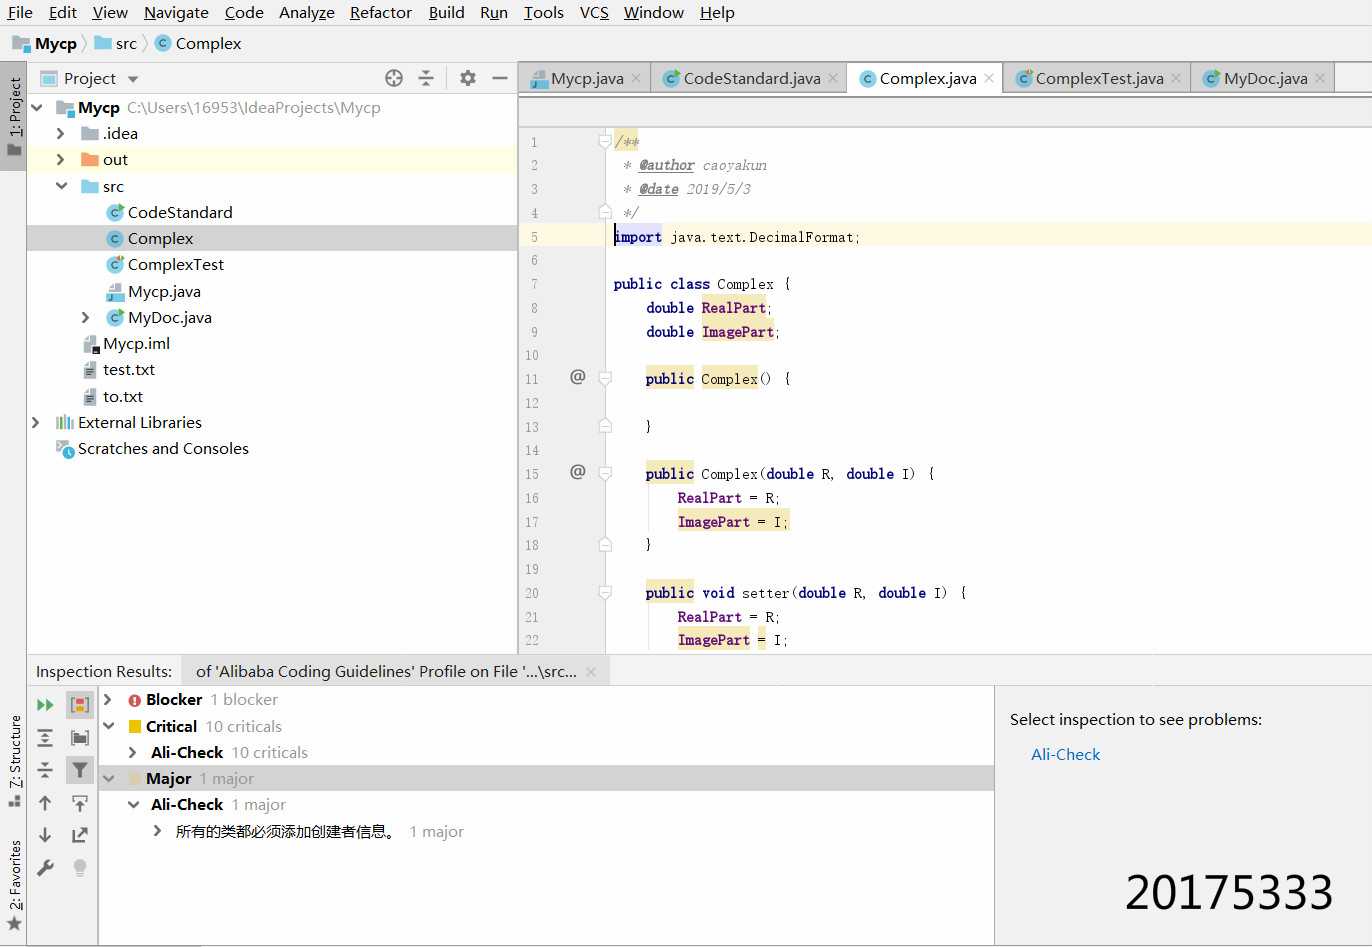The image size is (1372, 947).
Task: Expand the 所有的类都必须添加创建者信息 item
Action: (x=157, y=831)
